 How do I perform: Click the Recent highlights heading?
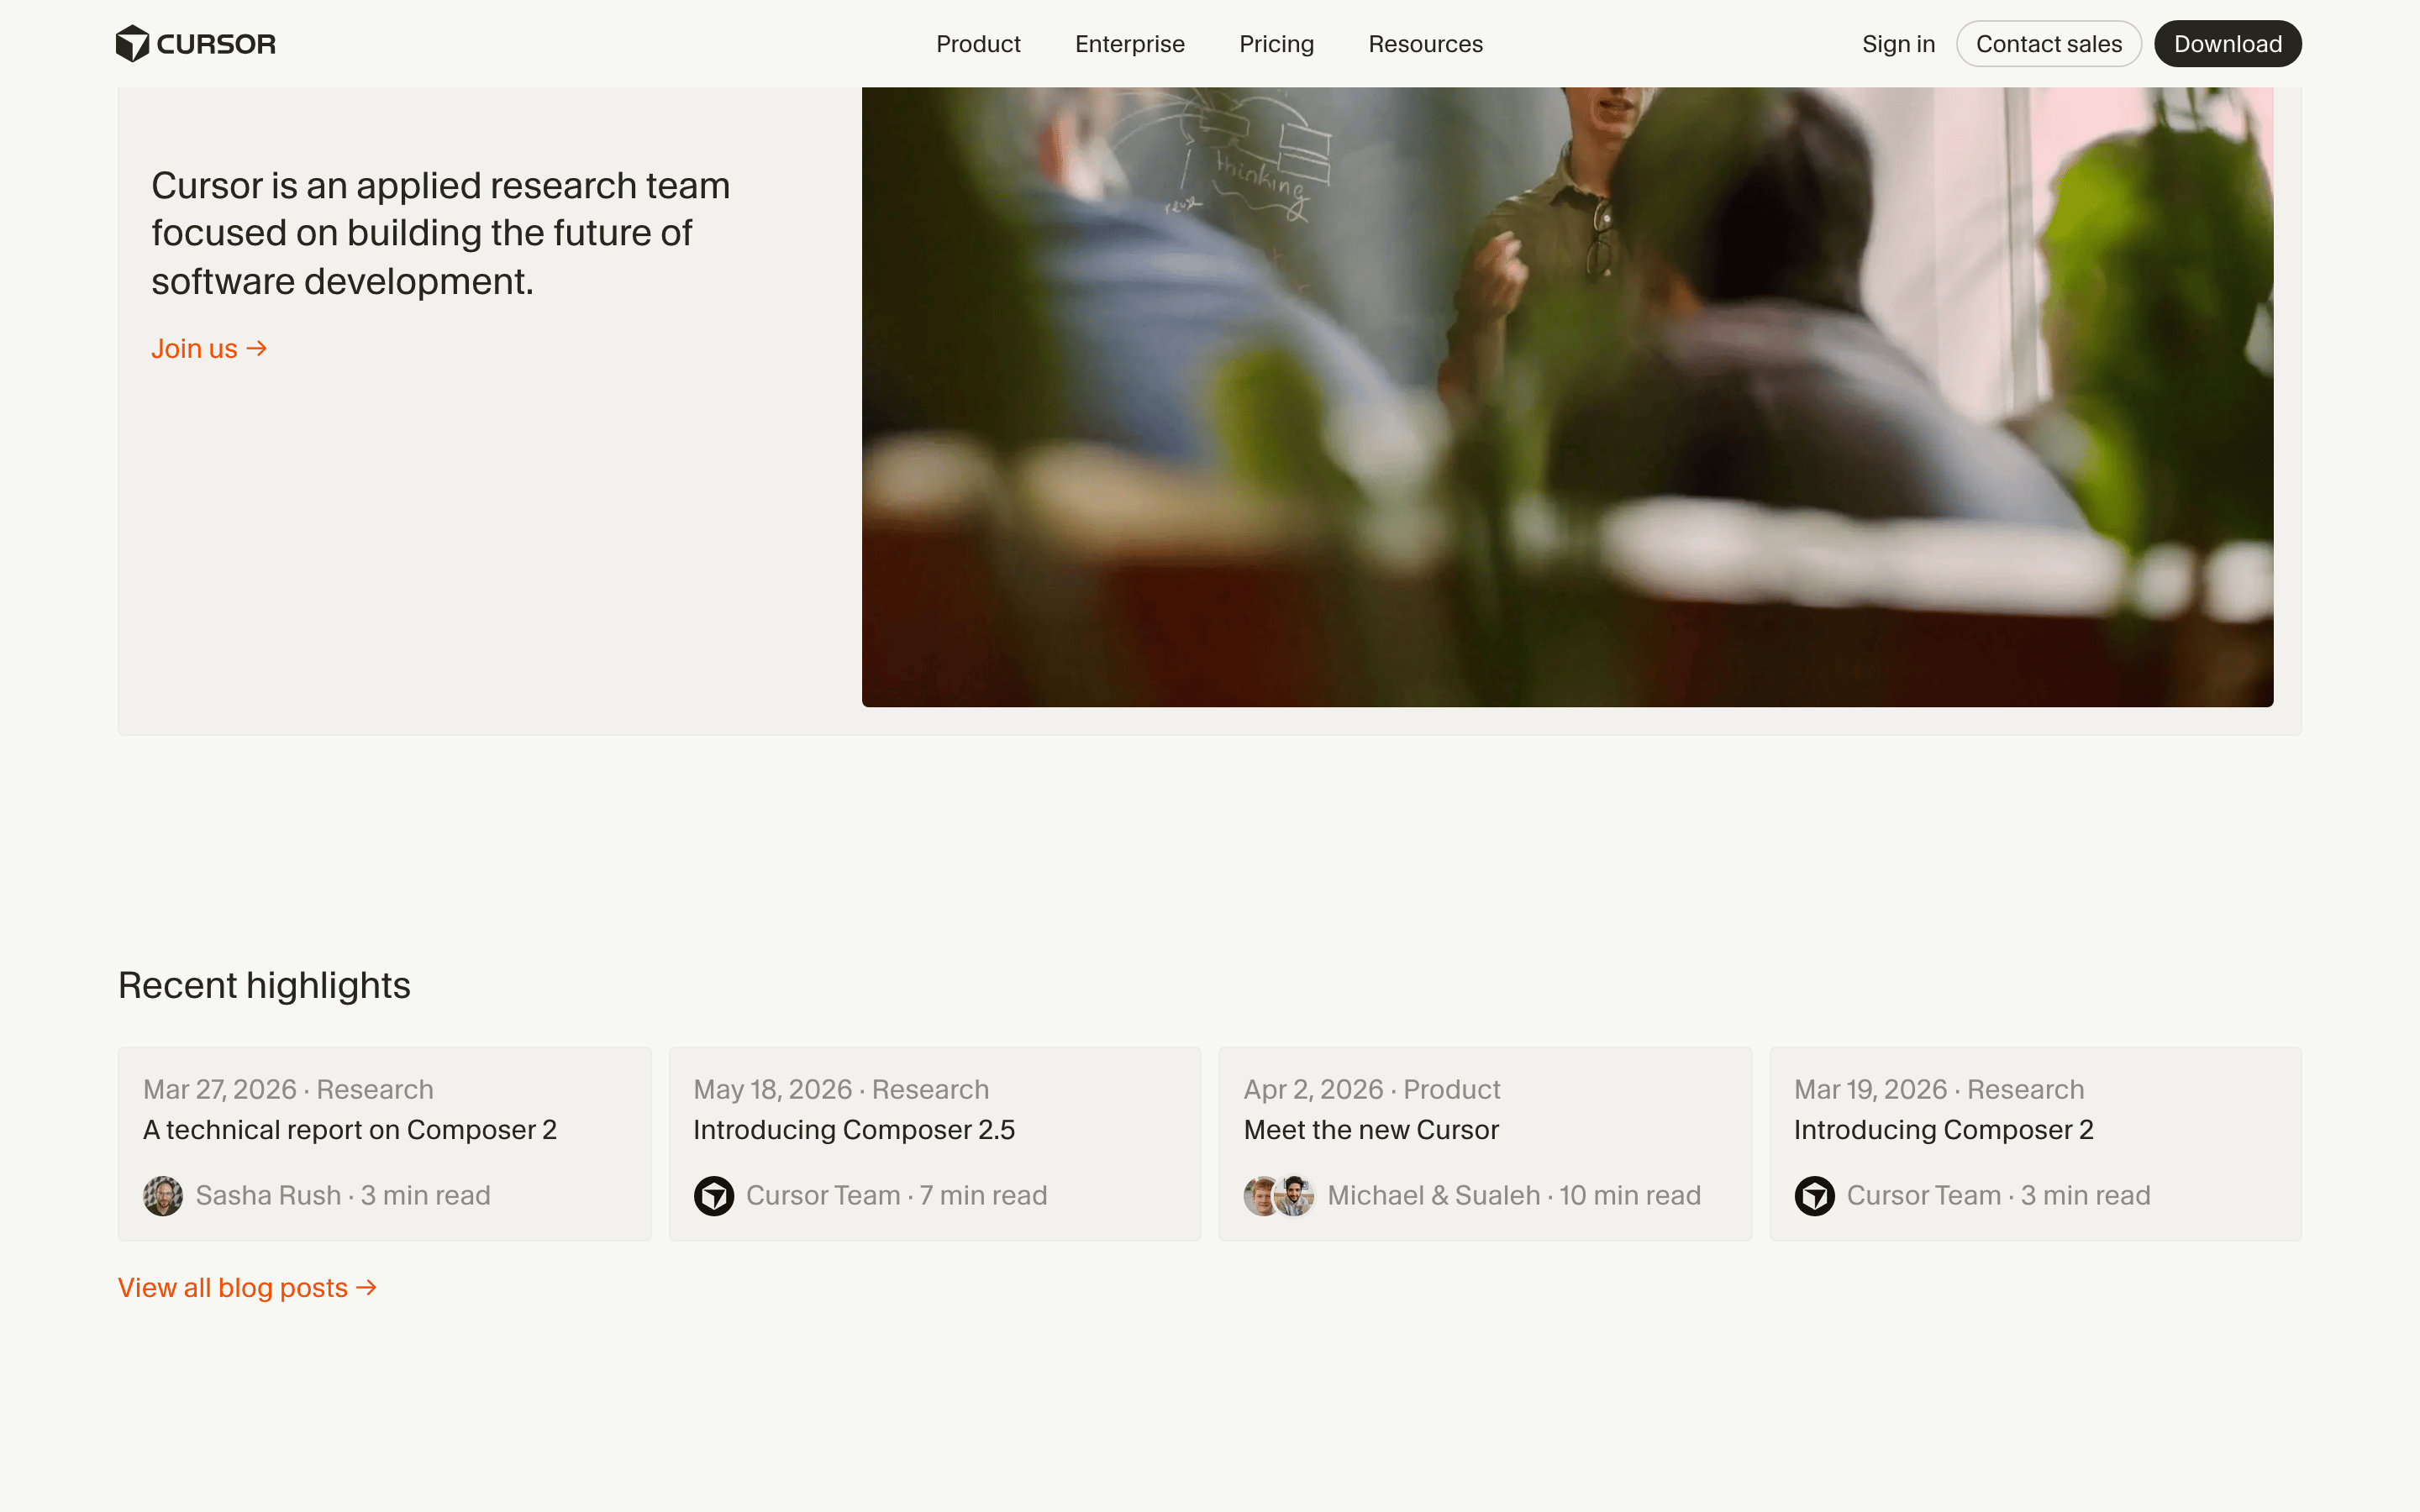(264, 985)
